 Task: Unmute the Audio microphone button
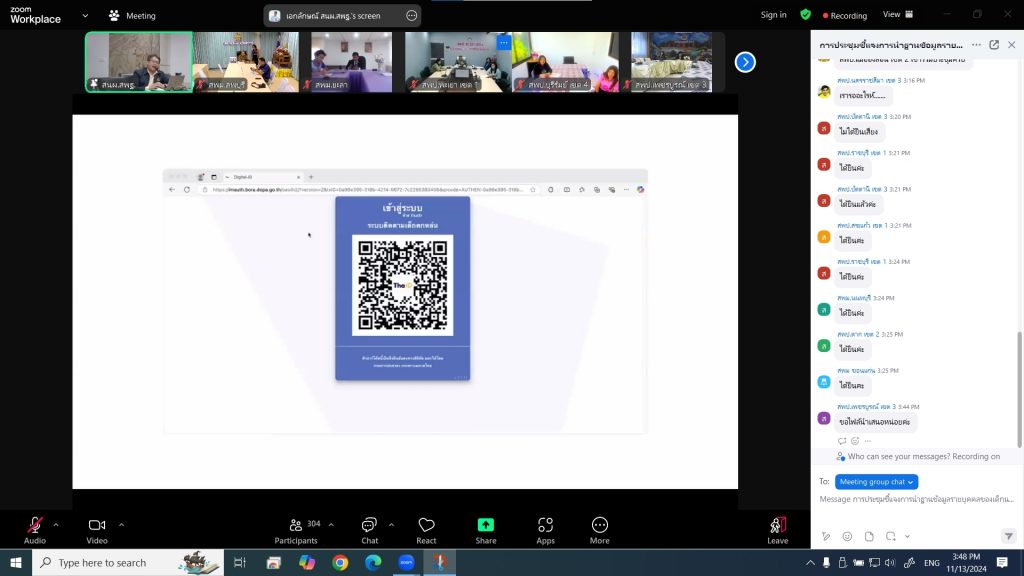[x=35, y=530]
